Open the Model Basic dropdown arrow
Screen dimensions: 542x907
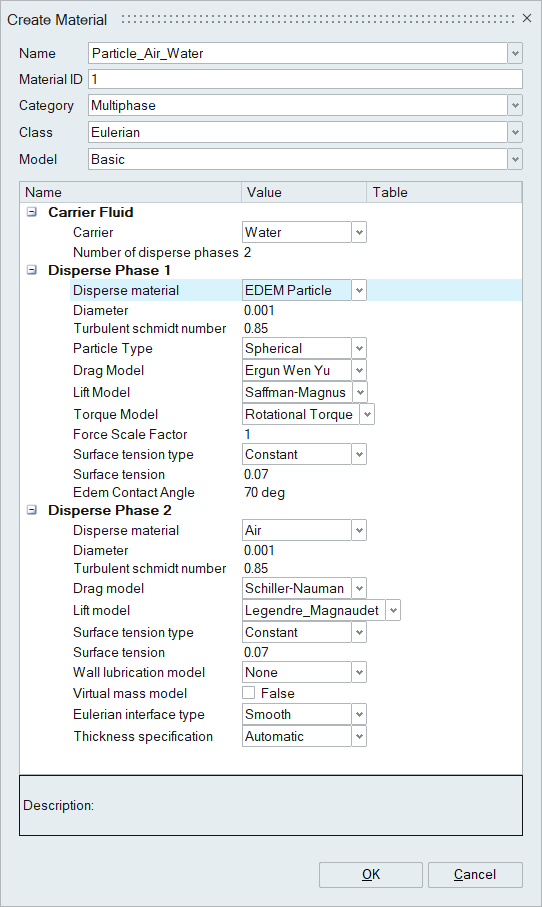pos(515,160)
